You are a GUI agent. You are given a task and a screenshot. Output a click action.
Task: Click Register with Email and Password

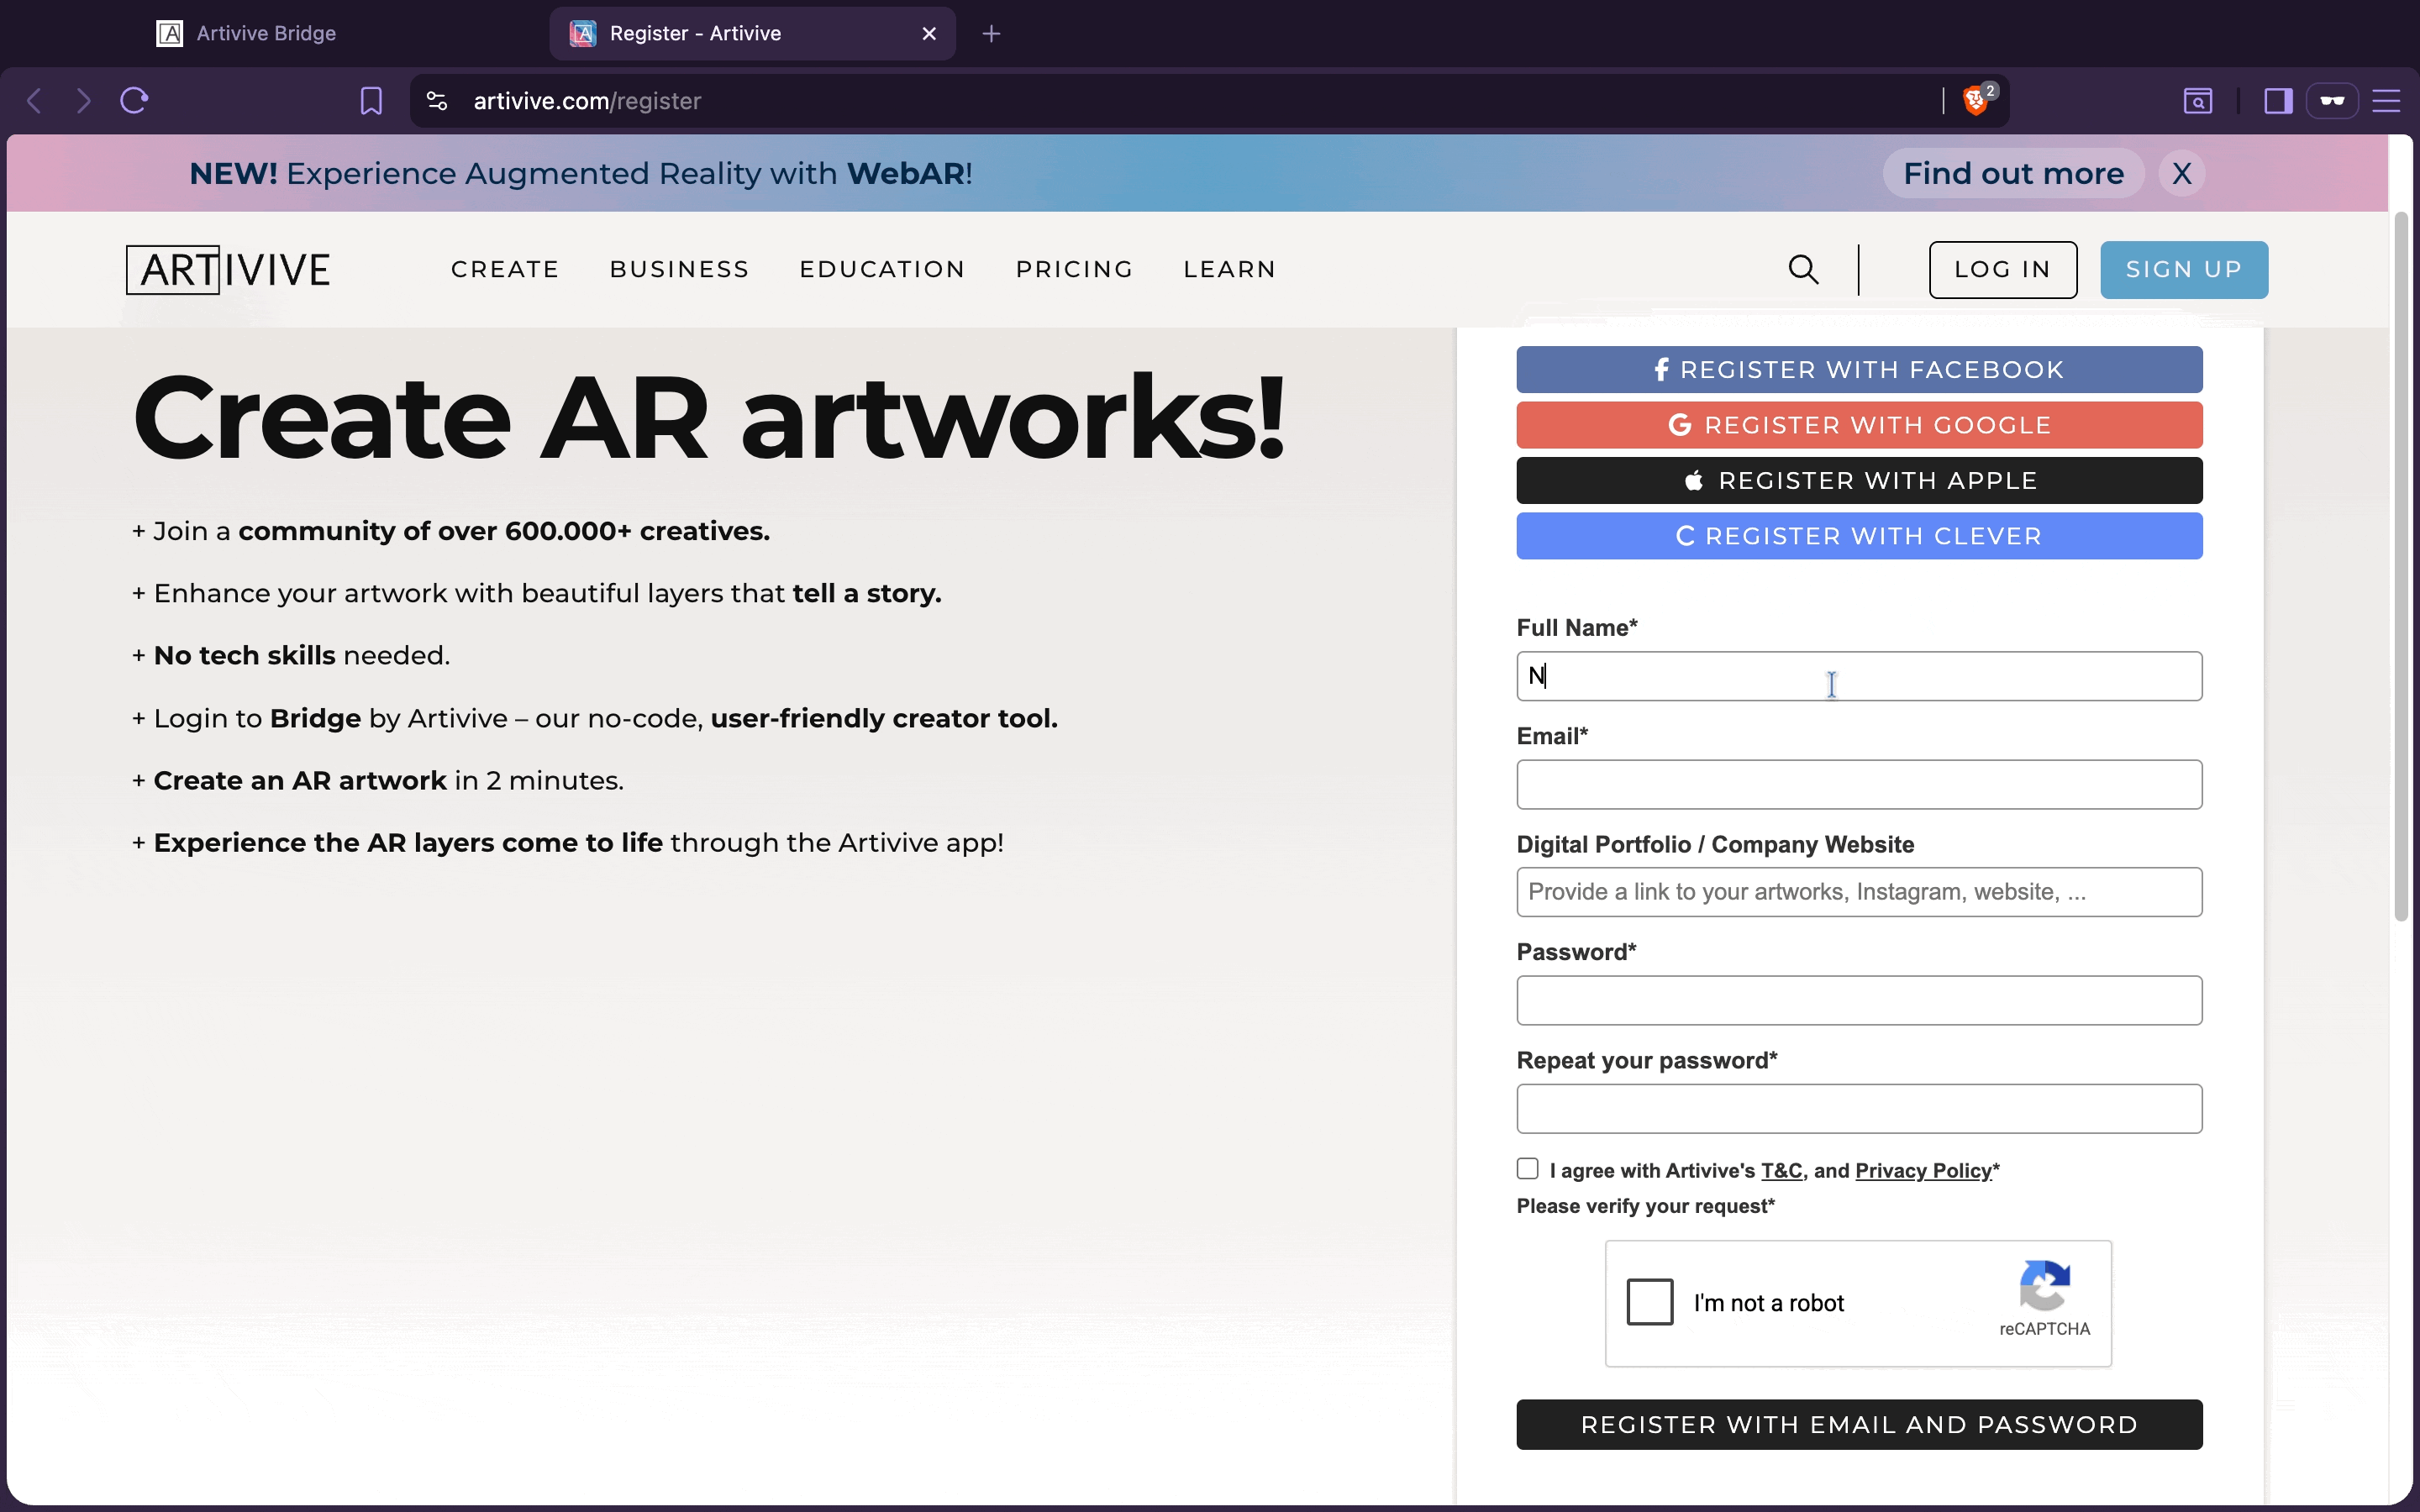(x=1859, y=1424)
